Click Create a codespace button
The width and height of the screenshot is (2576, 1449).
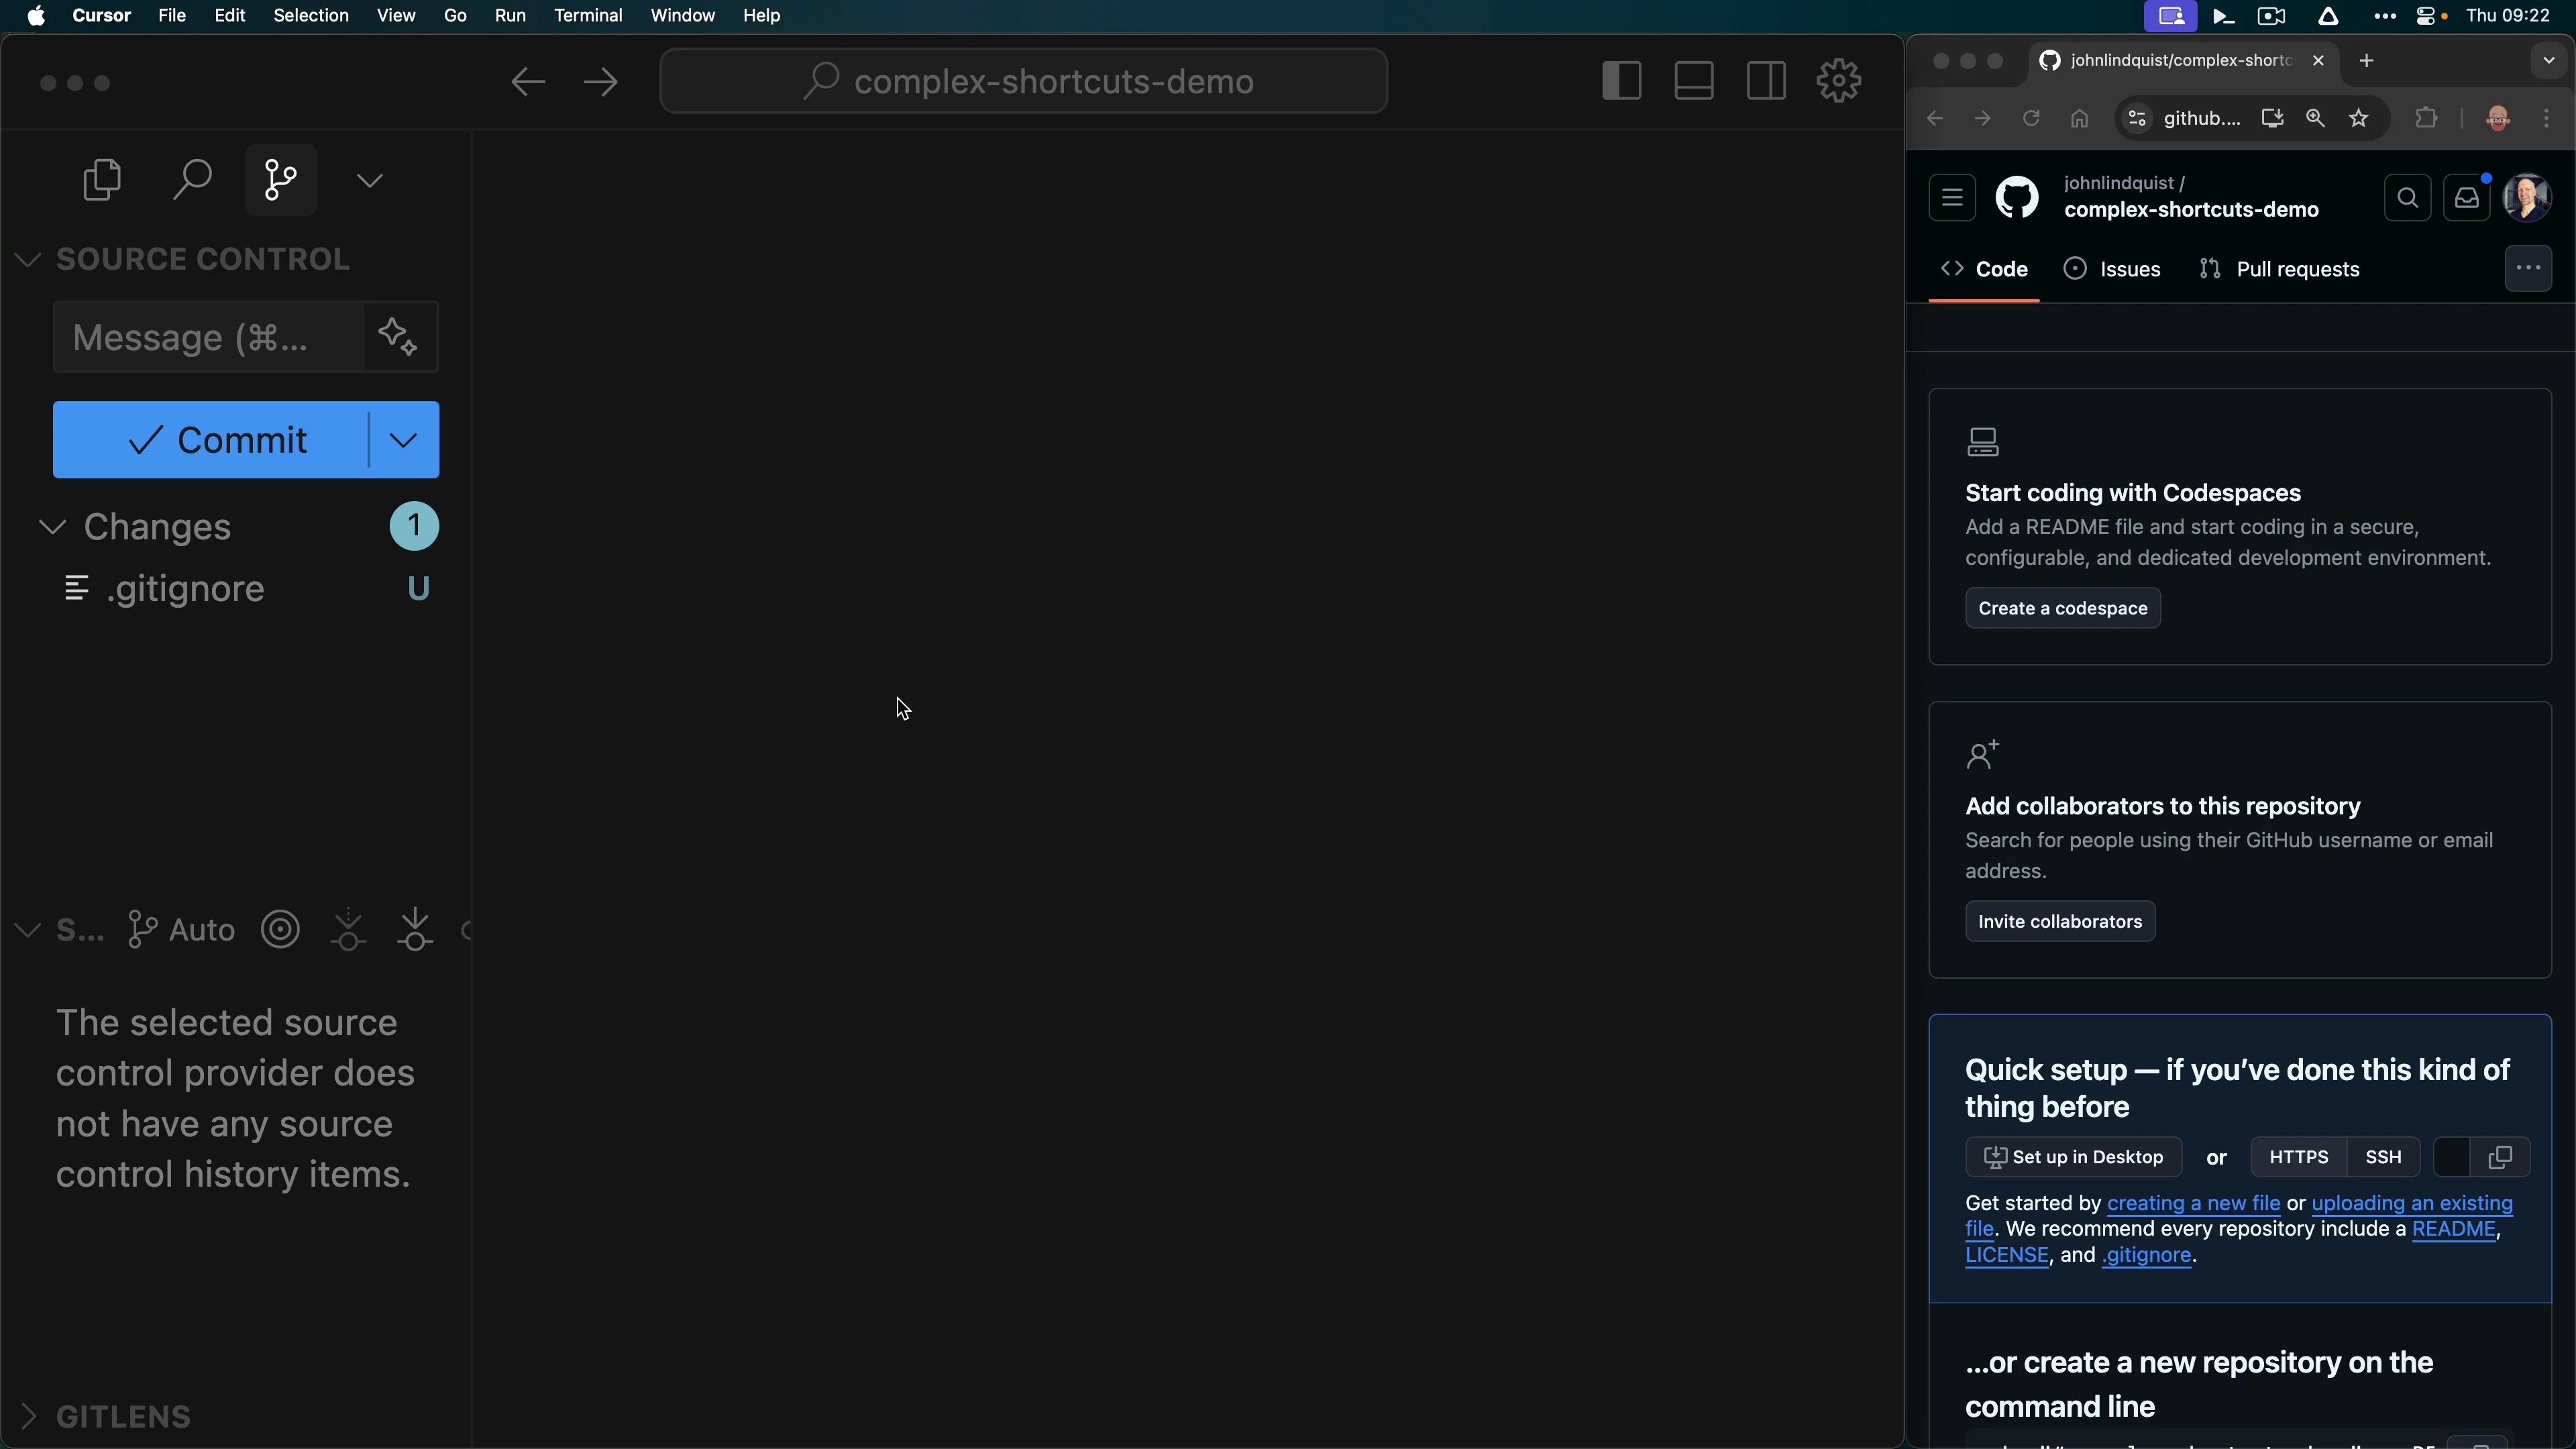click(x=2062, y=608)
